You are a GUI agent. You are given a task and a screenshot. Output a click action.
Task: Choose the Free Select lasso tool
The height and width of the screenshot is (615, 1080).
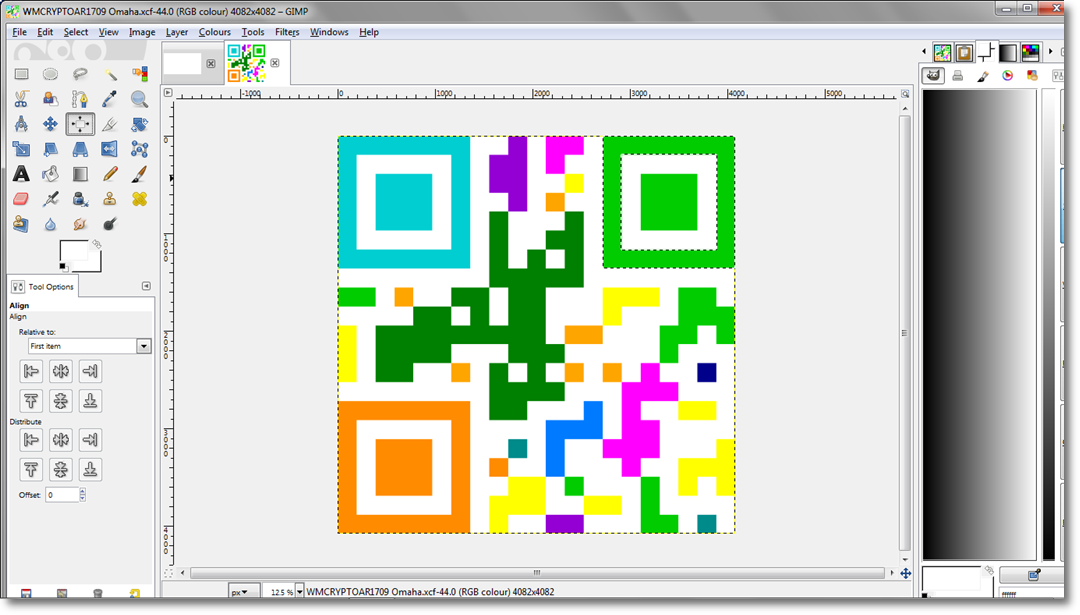click(x=80, y=74)
